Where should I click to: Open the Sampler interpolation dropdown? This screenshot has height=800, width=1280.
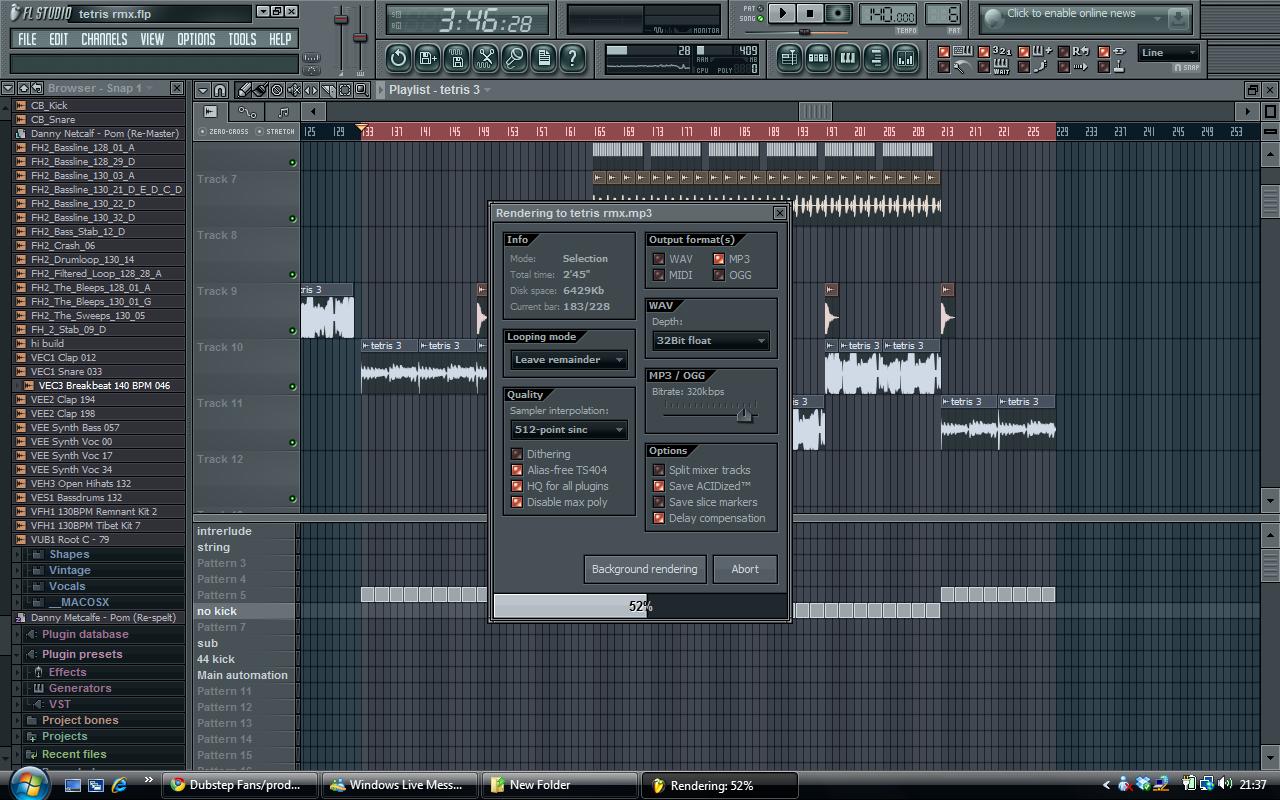pos(568,430)
